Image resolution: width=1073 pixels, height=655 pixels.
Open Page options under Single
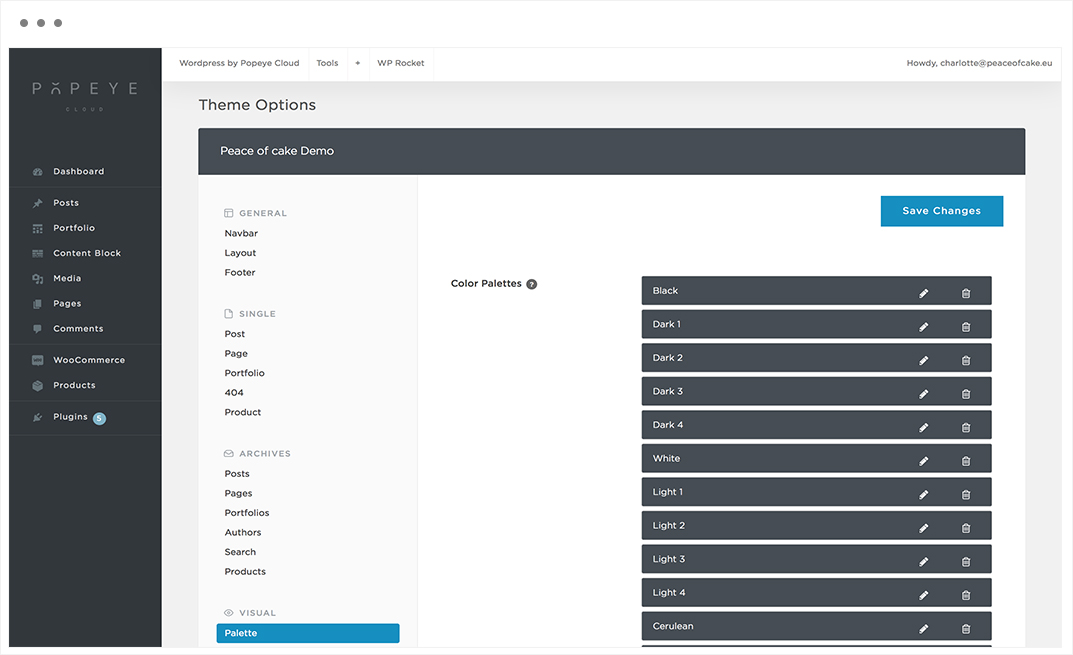coord(236,354)
